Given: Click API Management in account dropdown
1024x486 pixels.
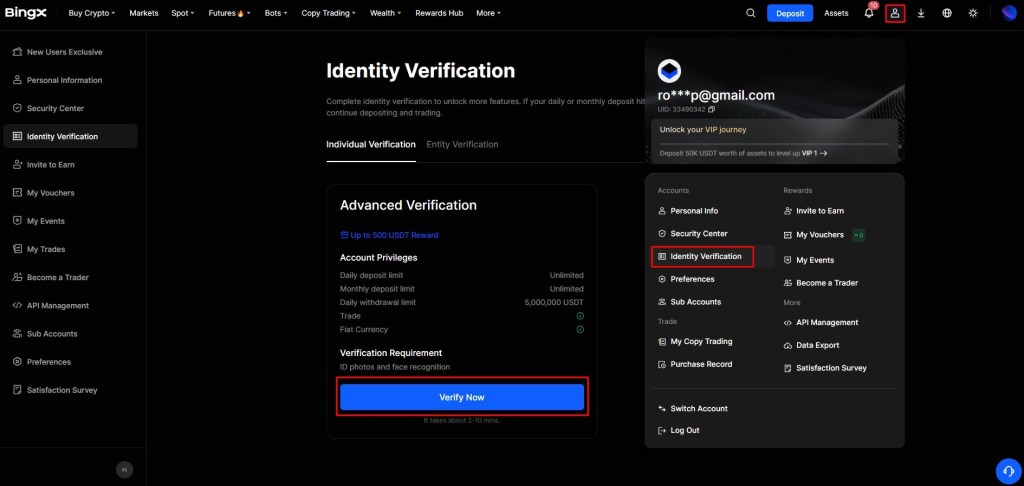Looking at the screenshot, I should click(x=821, y=322).
